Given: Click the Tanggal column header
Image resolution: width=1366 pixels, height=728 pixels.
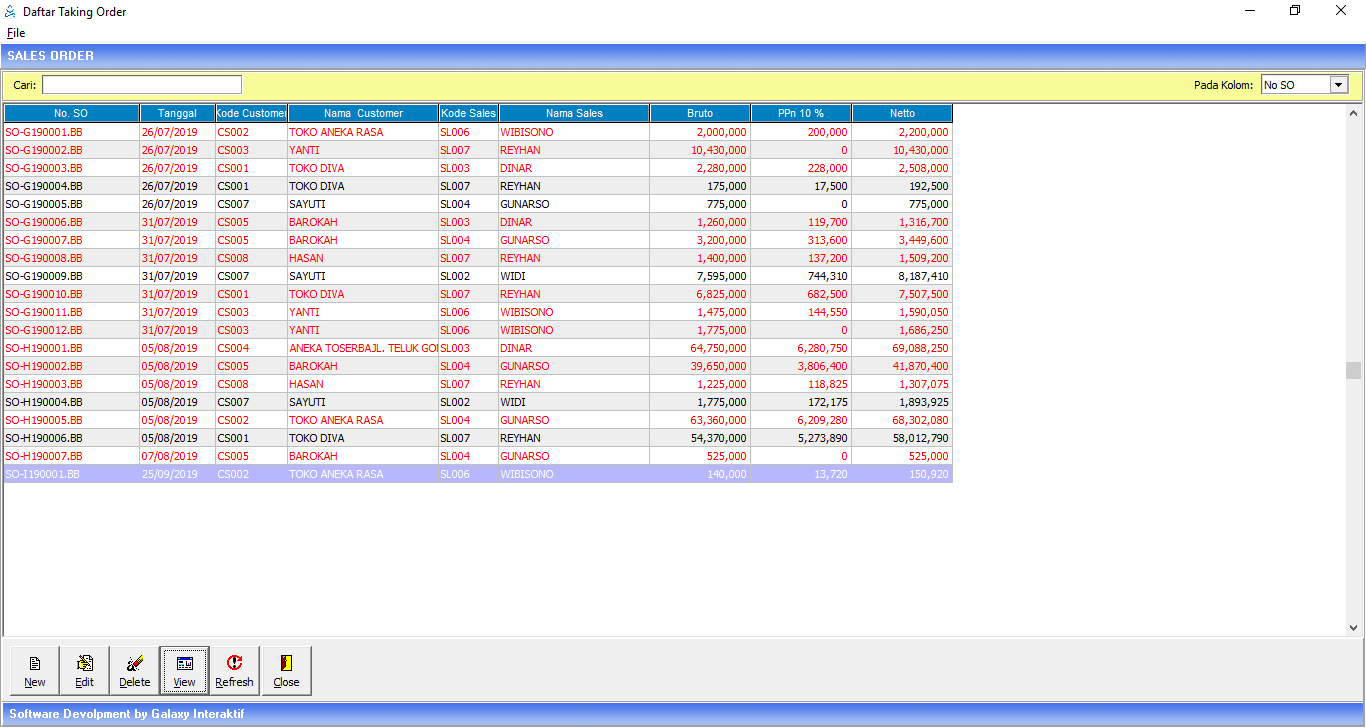Looking at the screenshot, I should [x=177, y=114].
